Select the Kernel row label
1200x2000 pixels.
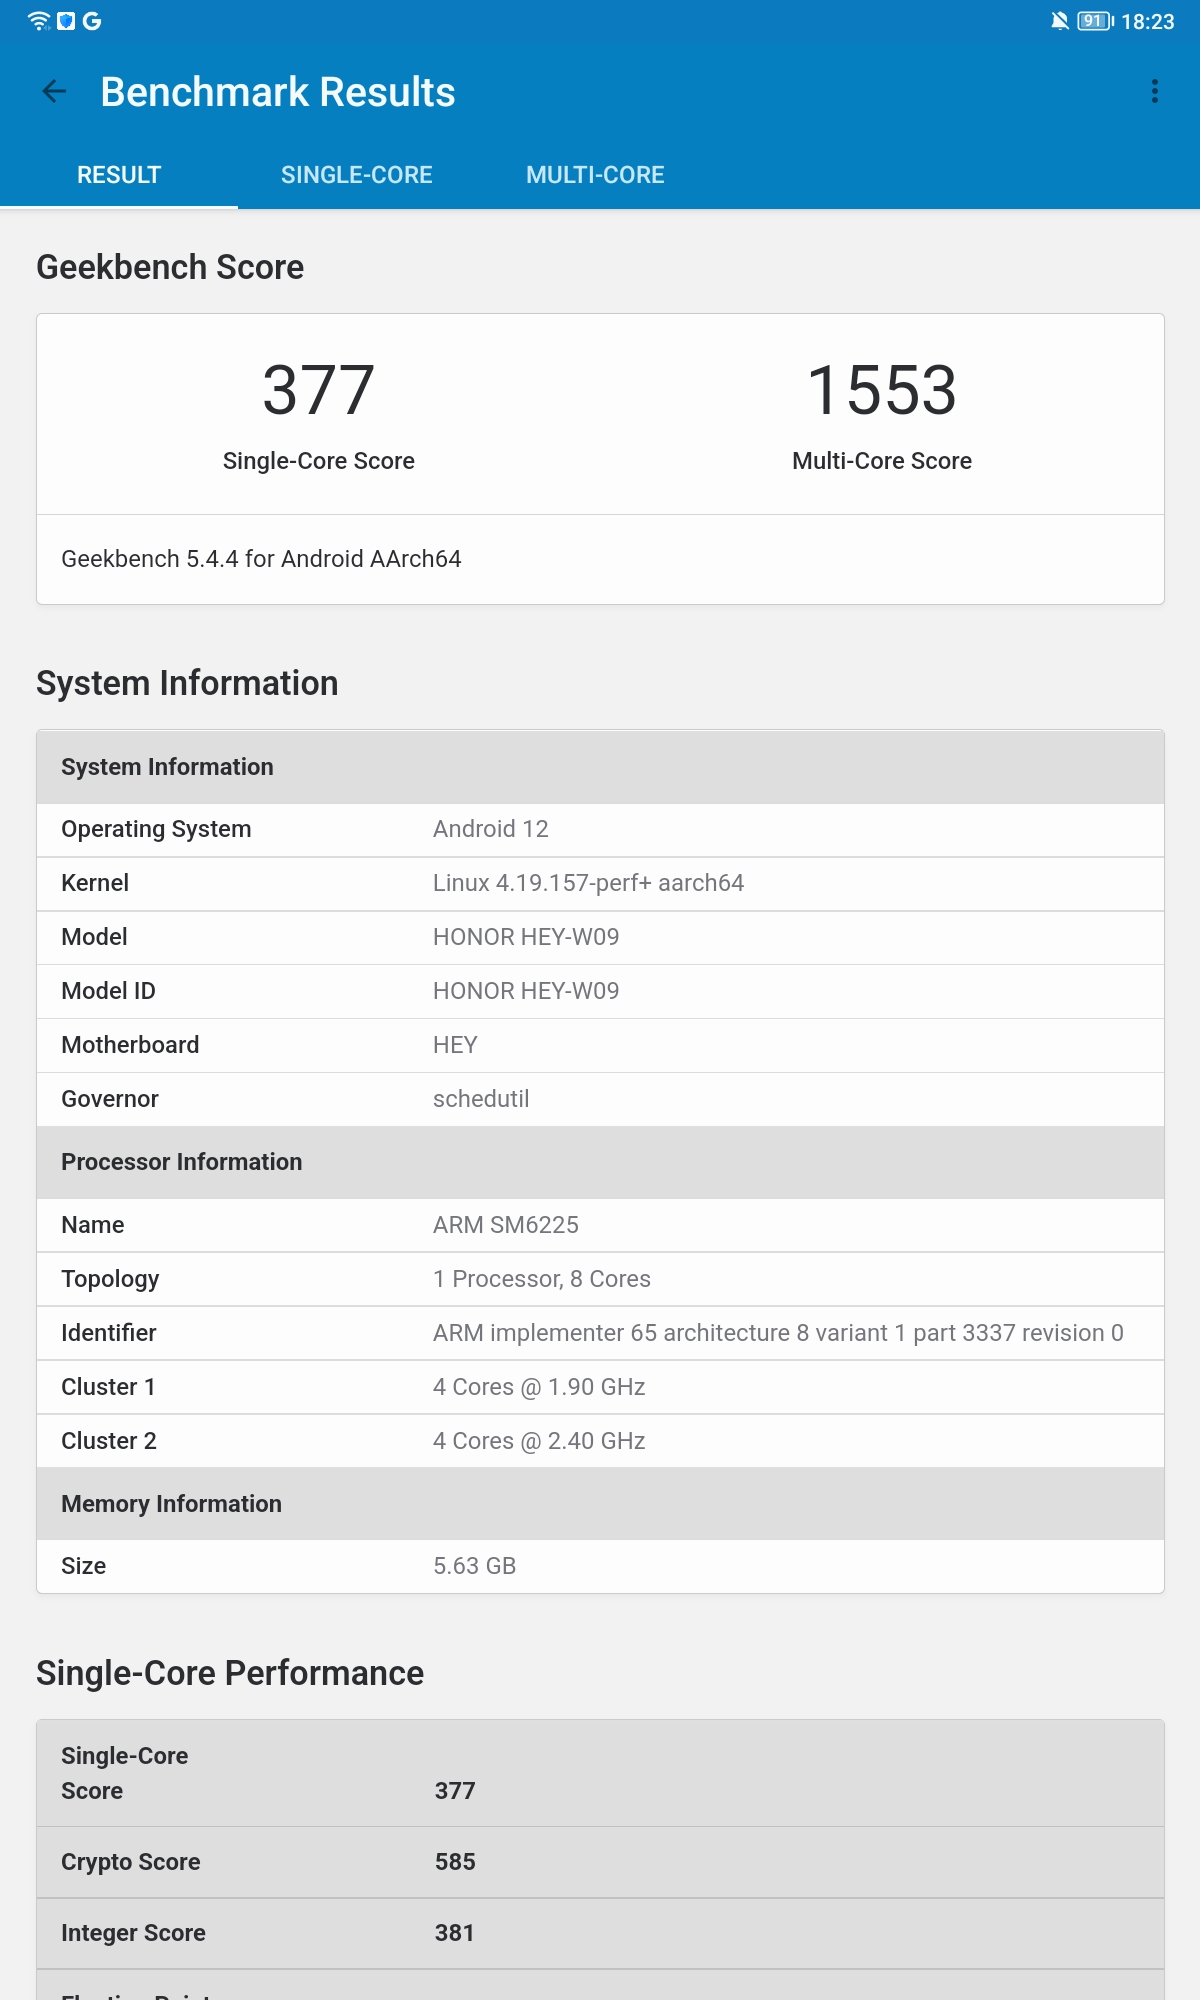coord(95,883)
